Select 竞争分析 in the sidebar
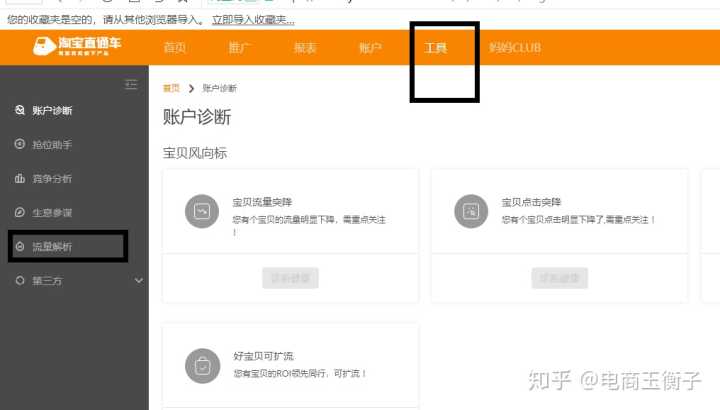Viewport: 720px width, 410px height. click(52, 179)
